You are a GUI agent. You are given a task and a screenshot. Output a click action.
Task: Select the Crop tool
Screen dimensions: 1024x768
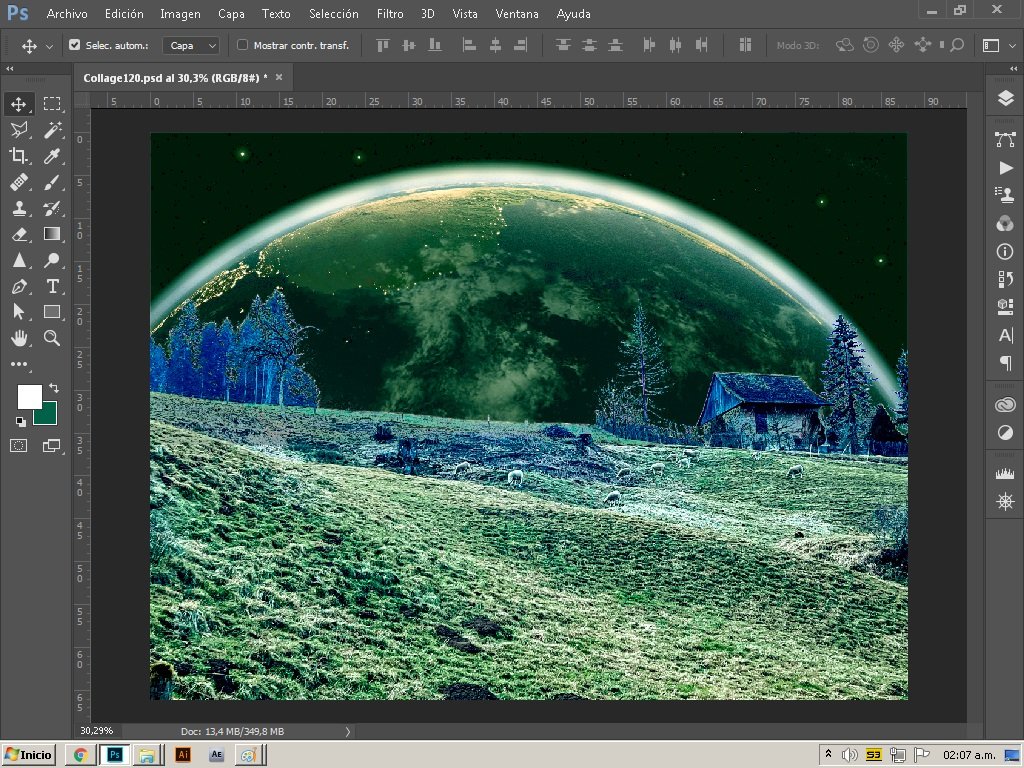[18, 155]
